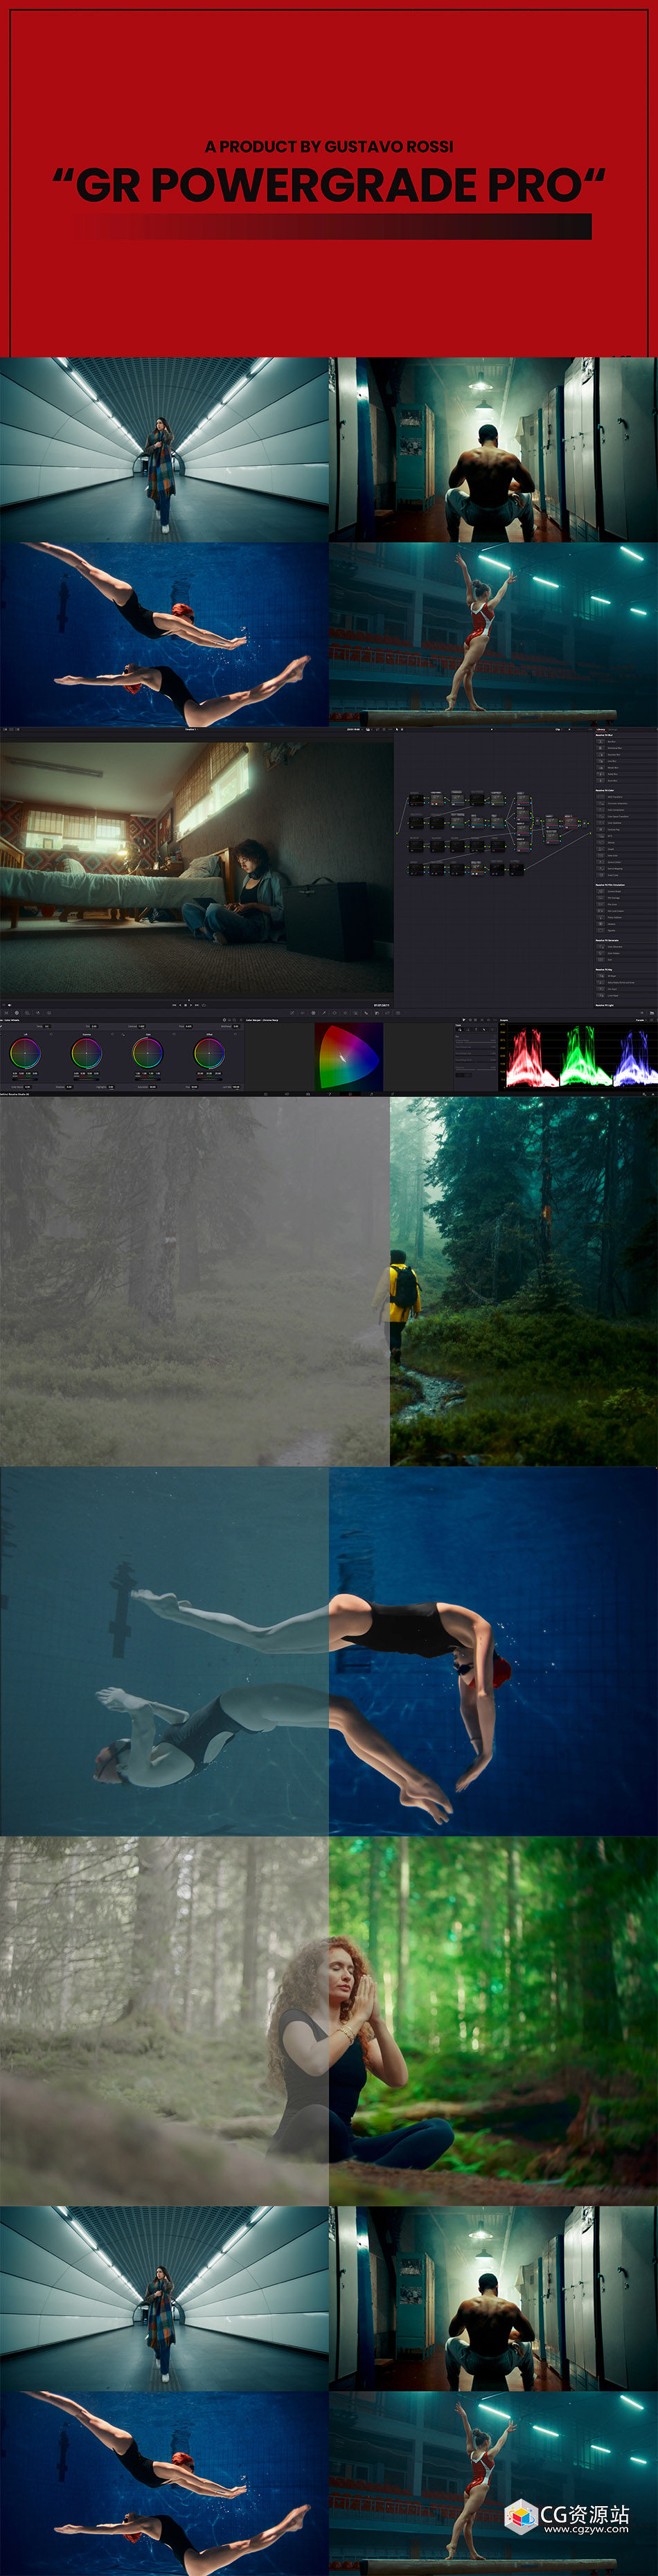The width and height of the screenshot is (658, 2576).
Task: Select the Mosaic Blur effect icon
Action: (601, 768)
